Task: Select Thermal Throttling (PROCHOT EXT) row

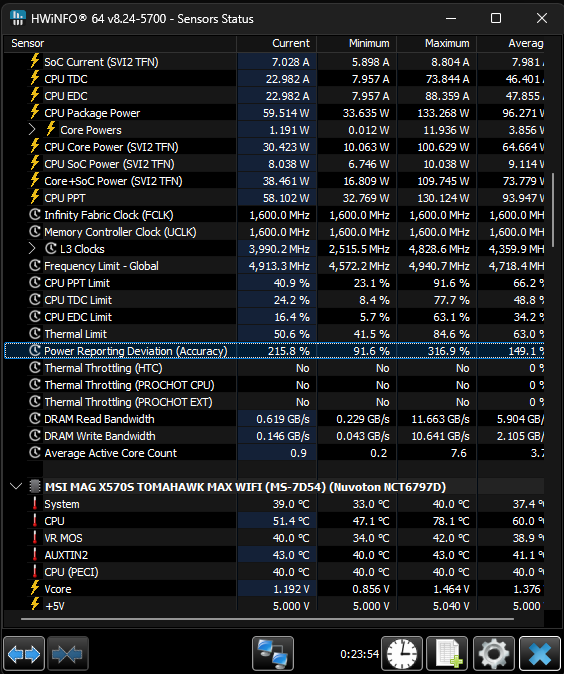Action: tap(274, 402)
